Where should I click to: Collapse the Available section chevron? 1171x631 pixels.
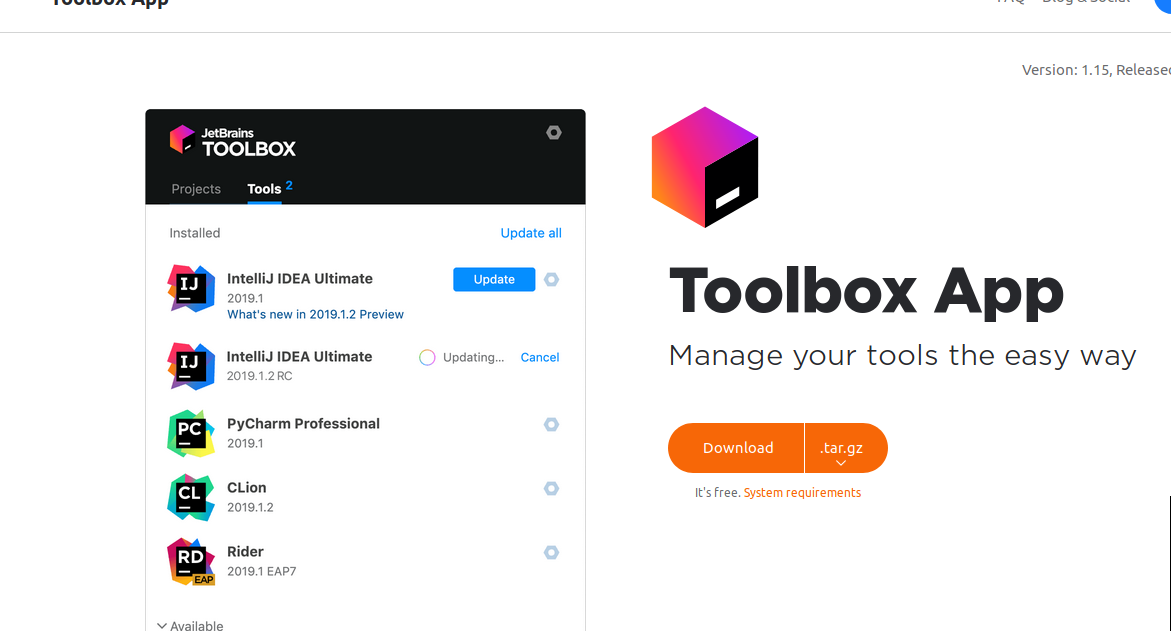pos(162,626)
